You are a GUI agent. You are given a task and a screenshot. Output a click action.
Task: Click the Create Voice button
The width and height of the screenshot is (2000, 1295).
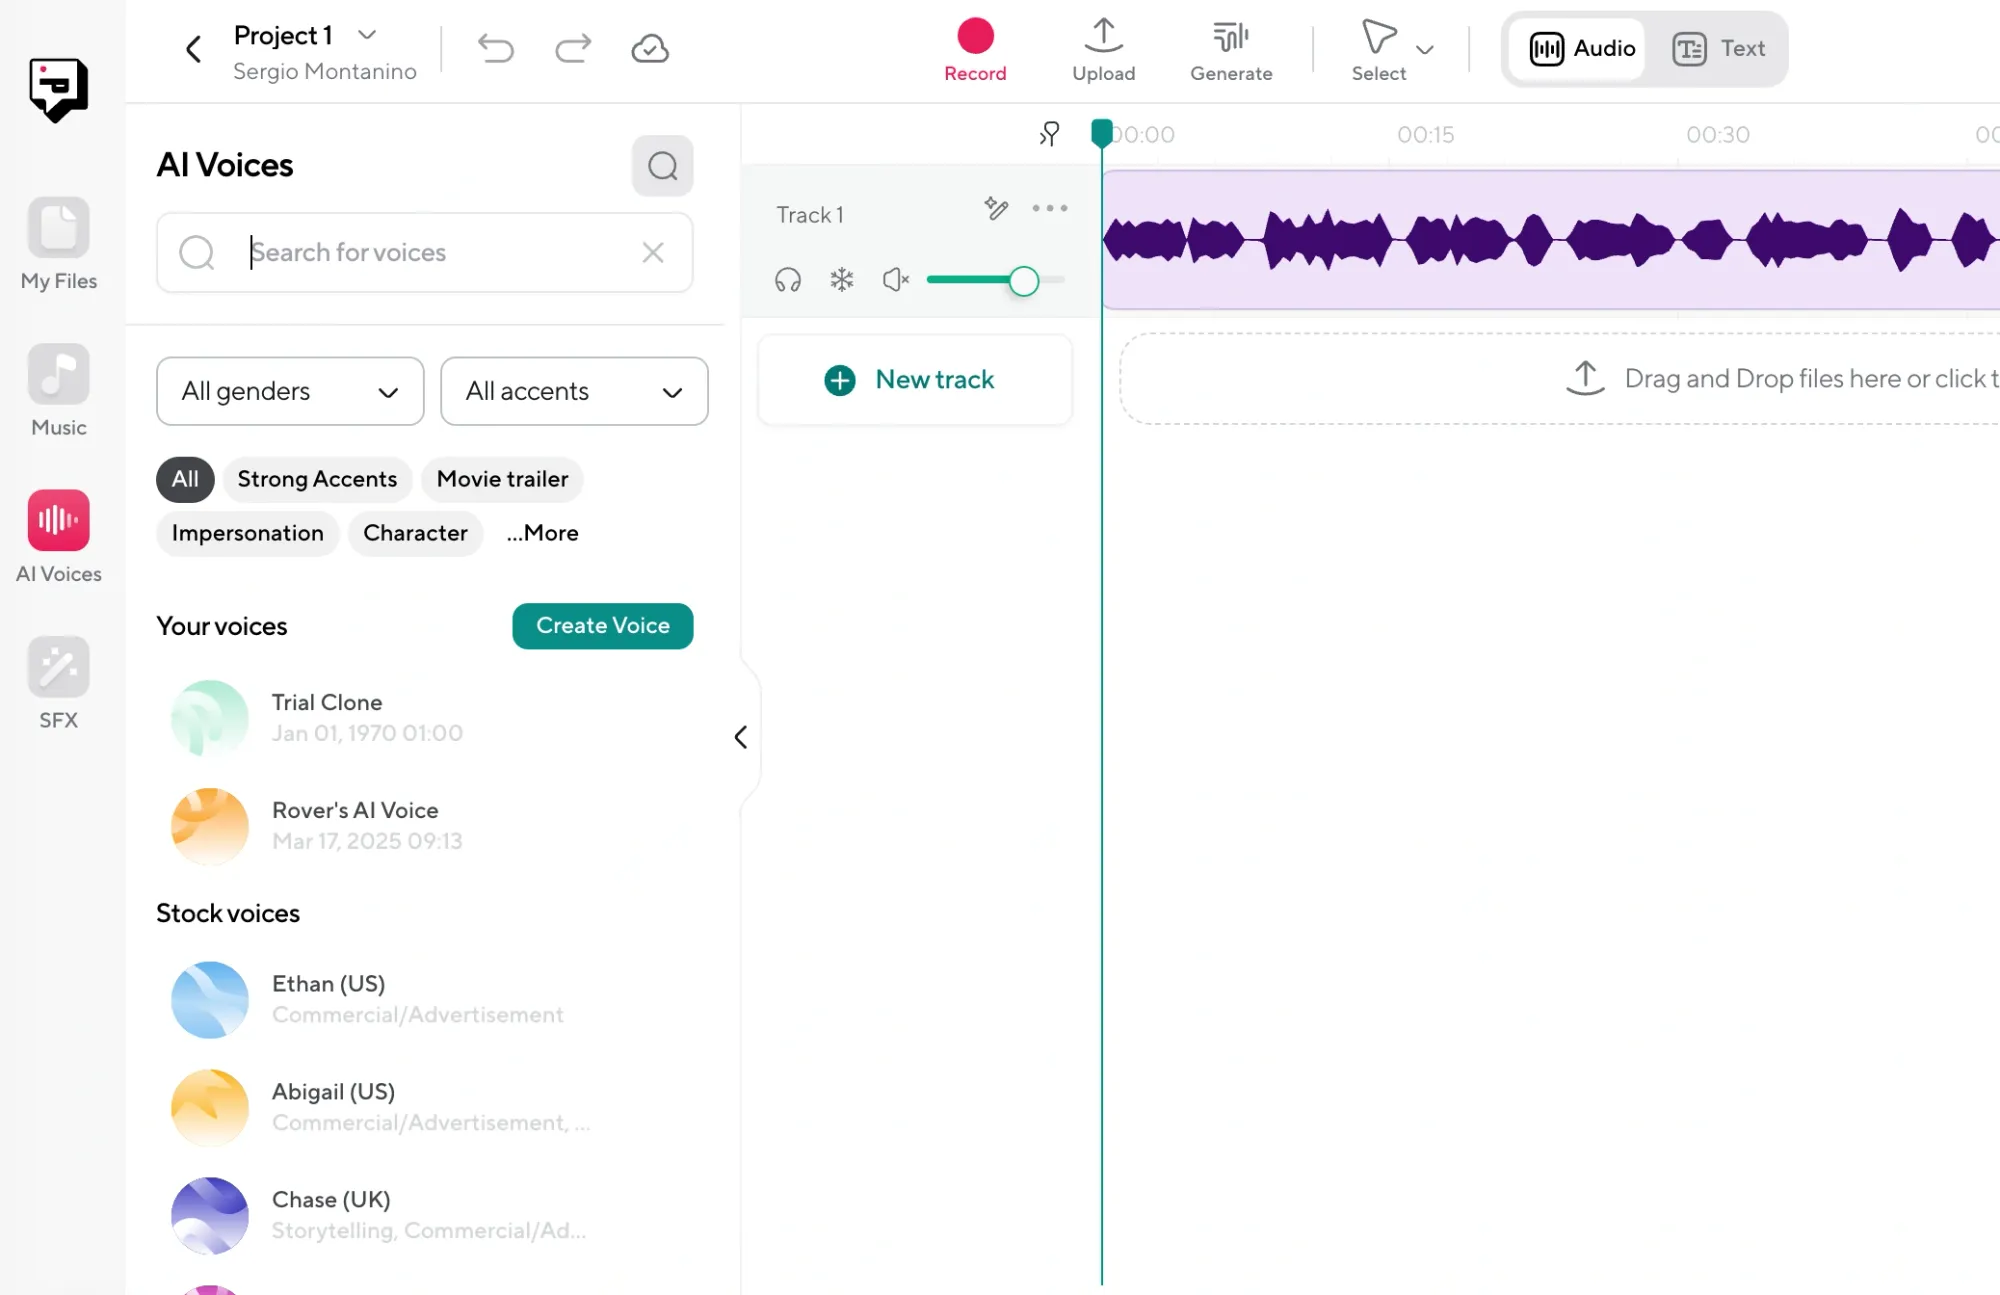(x=602, y=626)
